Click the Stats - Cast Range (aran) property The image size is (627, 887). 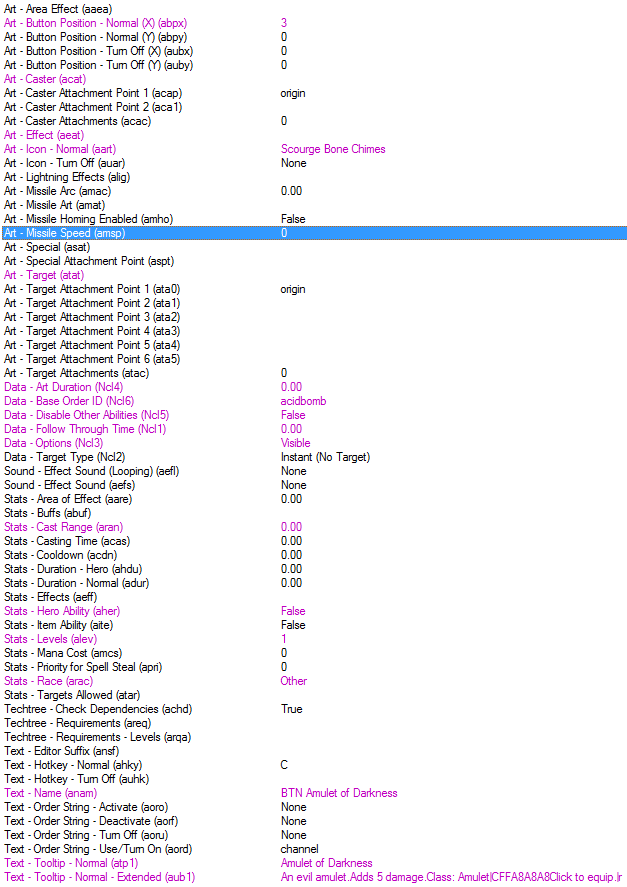(63, 527)
